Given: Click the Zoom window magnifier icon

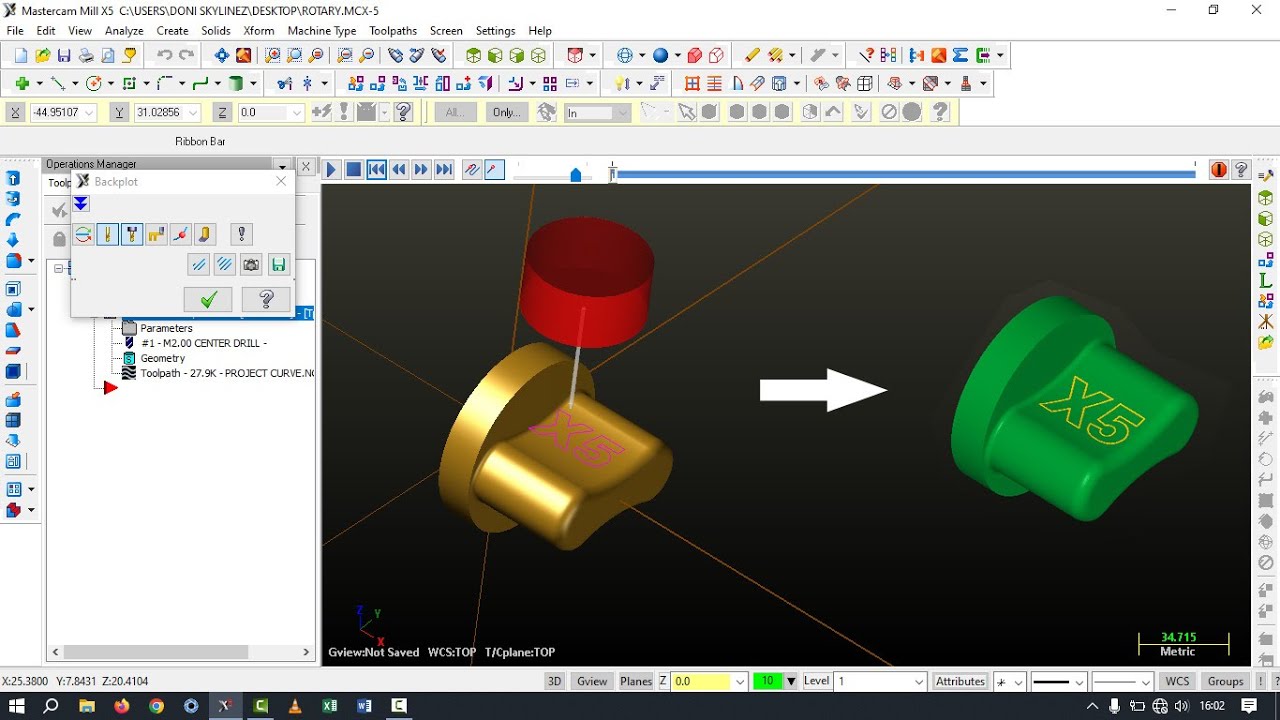Looking at the screenshot, I should [272, 56].
